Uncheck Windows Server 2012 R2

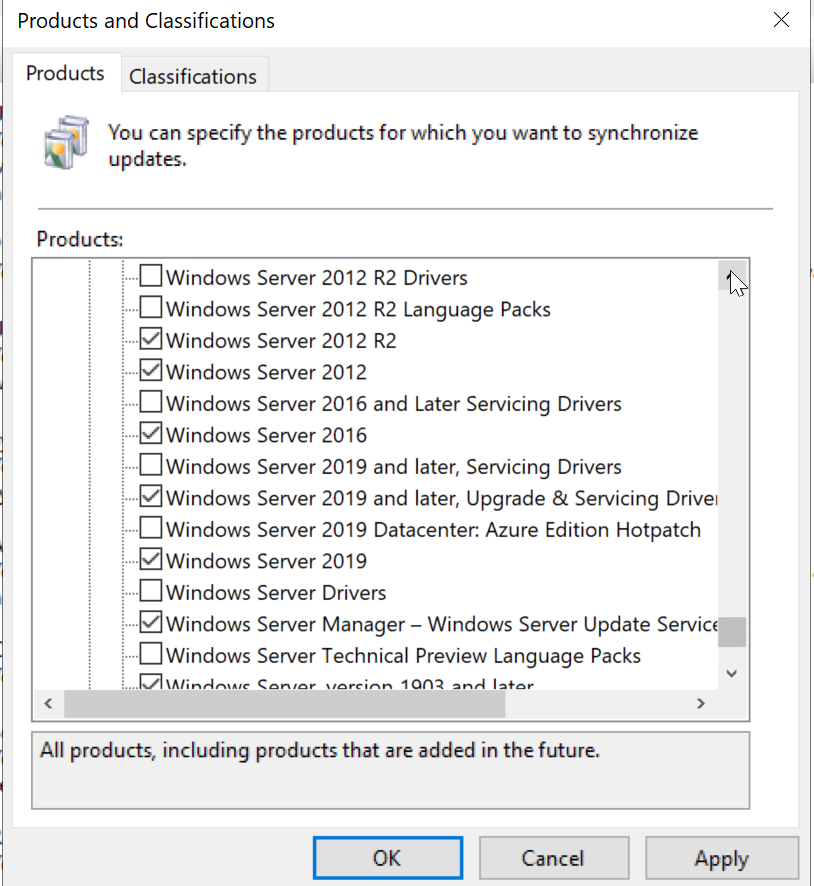pyautogui.click(x=151, y=340)
